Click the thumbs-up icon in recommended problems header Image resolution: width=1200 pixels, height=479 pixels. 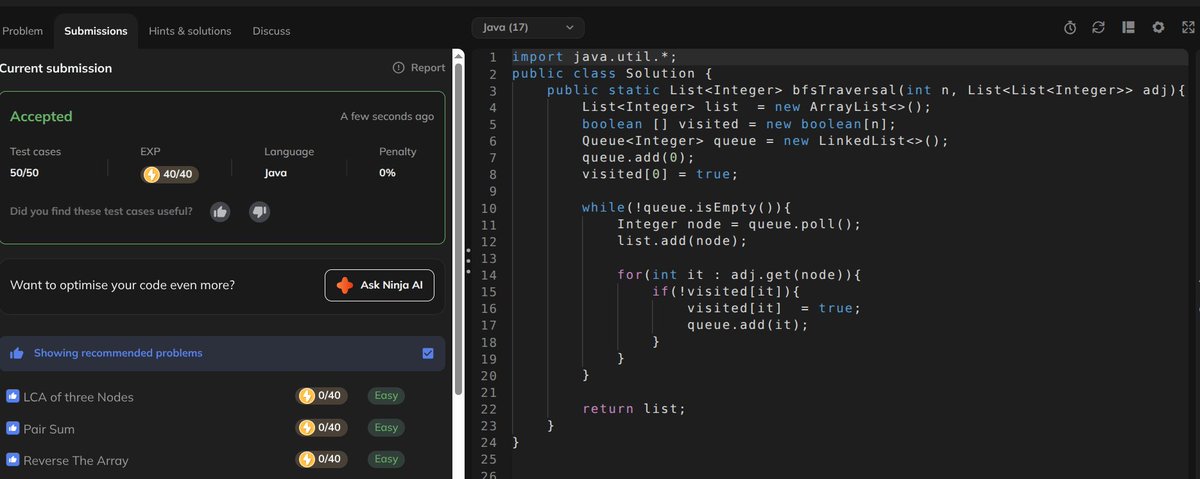pyautogui.click(x=16, y=353)
